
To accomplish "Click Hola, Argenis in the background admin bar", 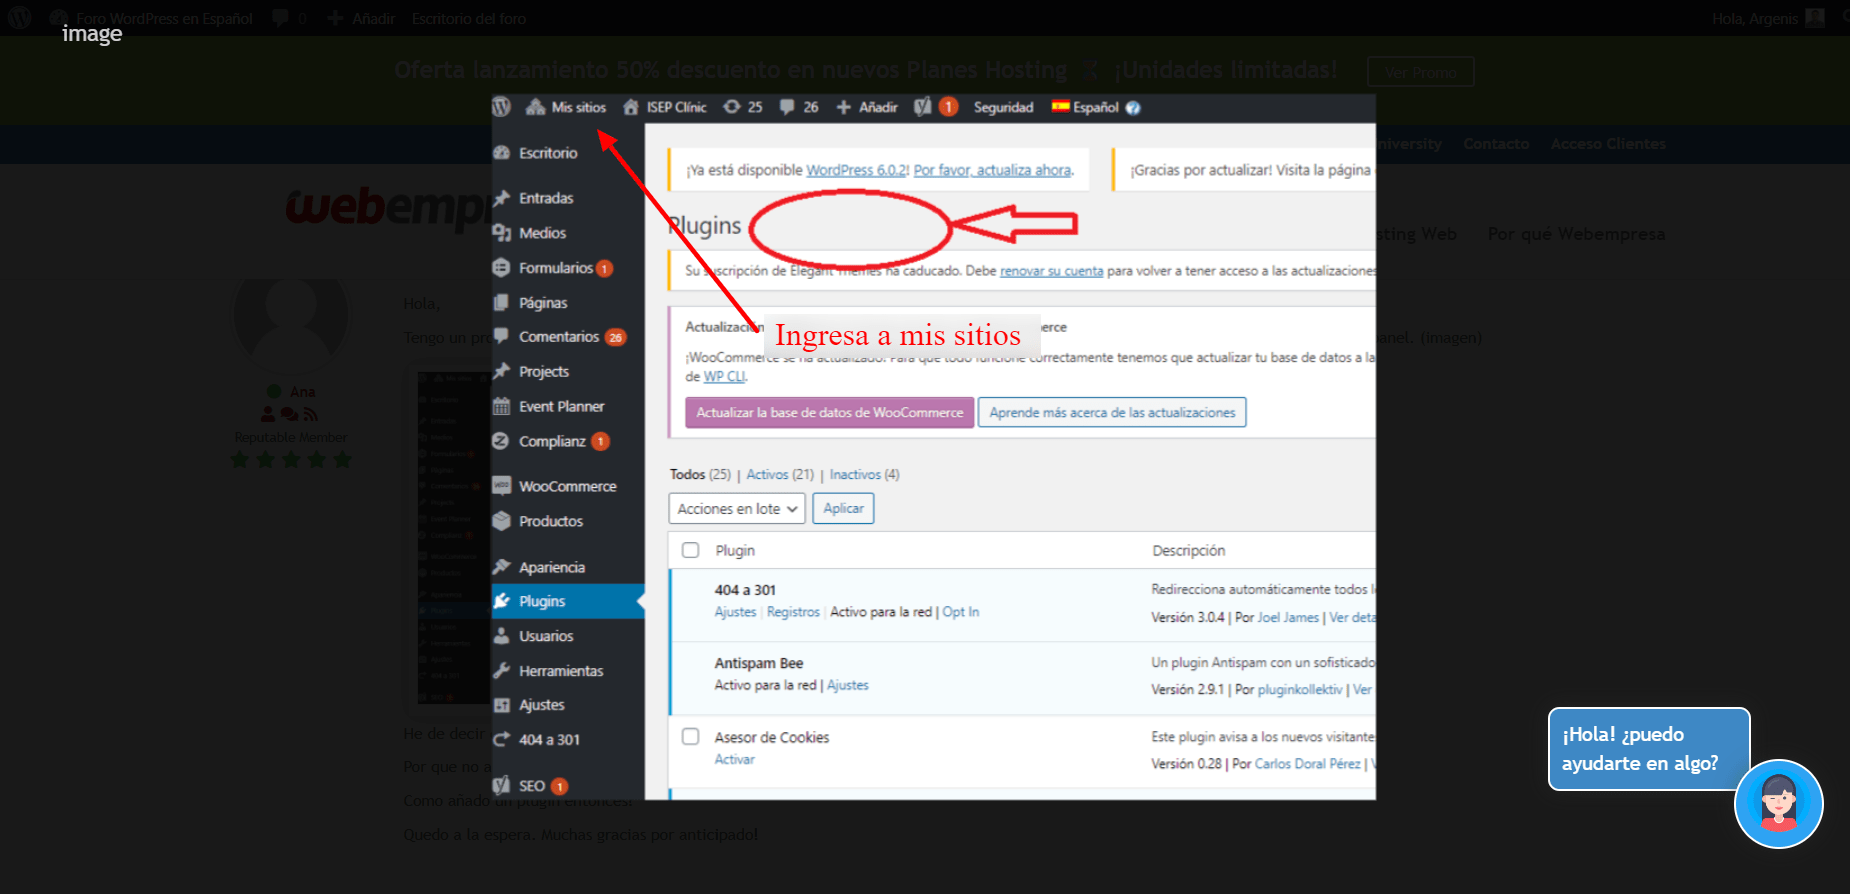I will 1755,19.
